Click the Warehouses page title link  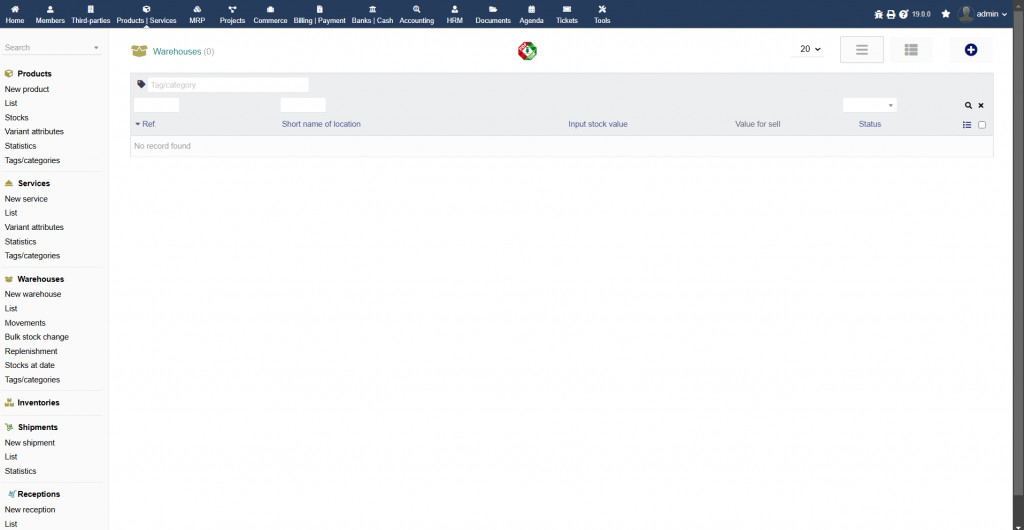pos(177,52)
